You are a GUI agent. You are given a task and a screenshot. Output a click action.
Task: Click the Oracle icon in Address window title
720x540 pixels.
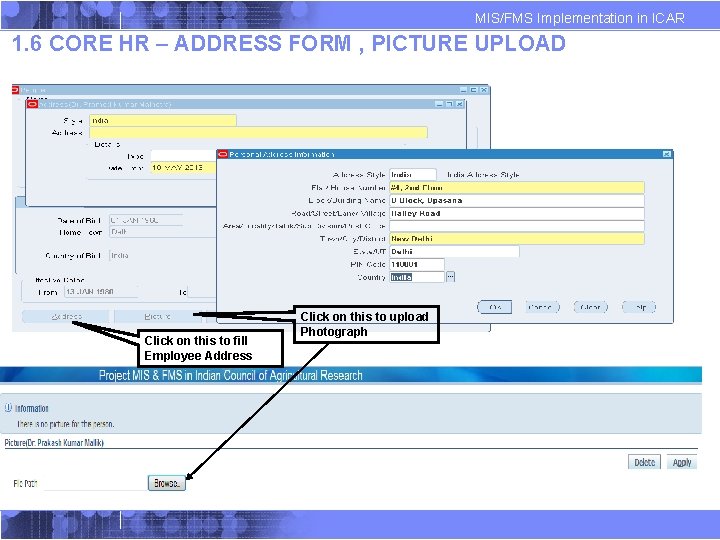point(32,105)
